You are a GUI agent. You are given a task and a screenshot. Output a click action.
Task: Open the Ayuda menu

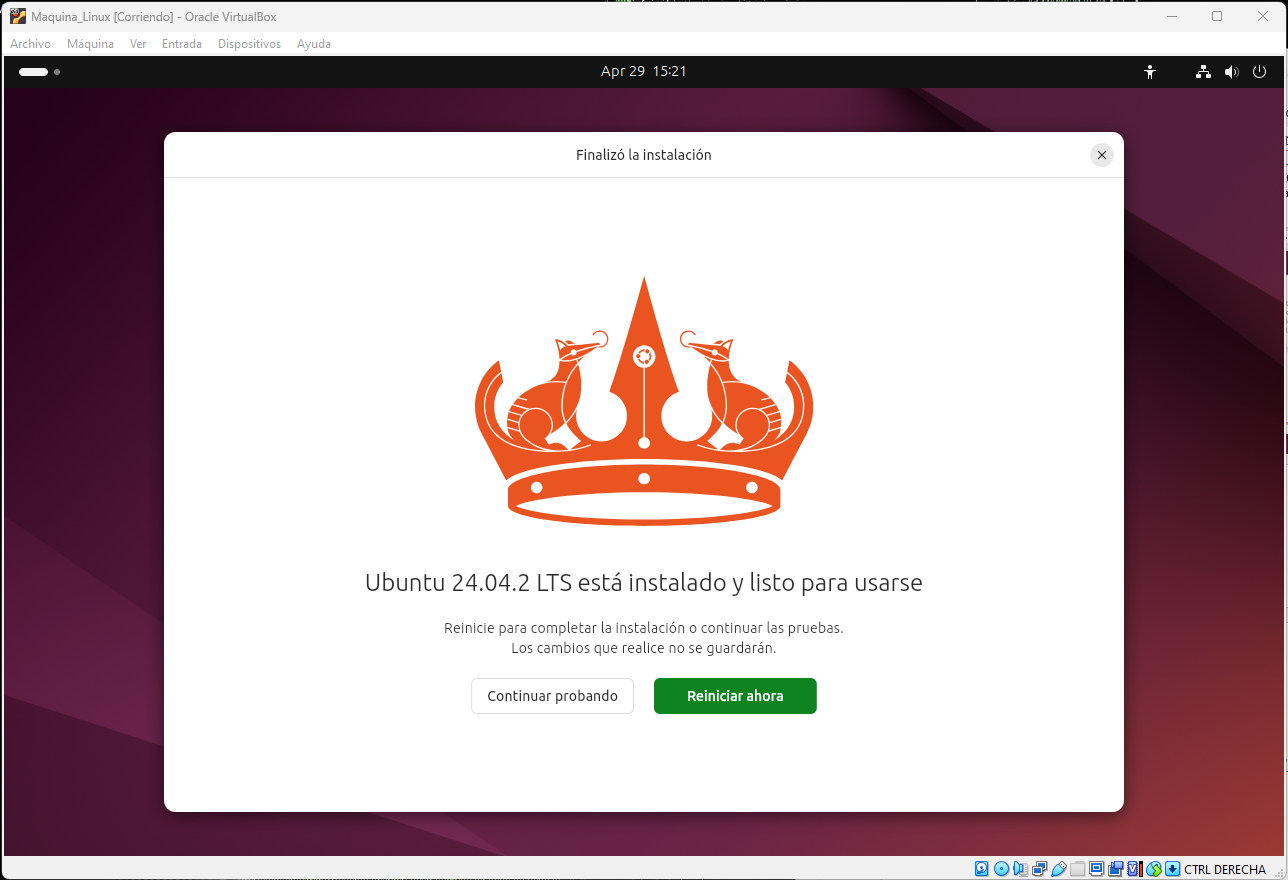[x=313, y=44]
